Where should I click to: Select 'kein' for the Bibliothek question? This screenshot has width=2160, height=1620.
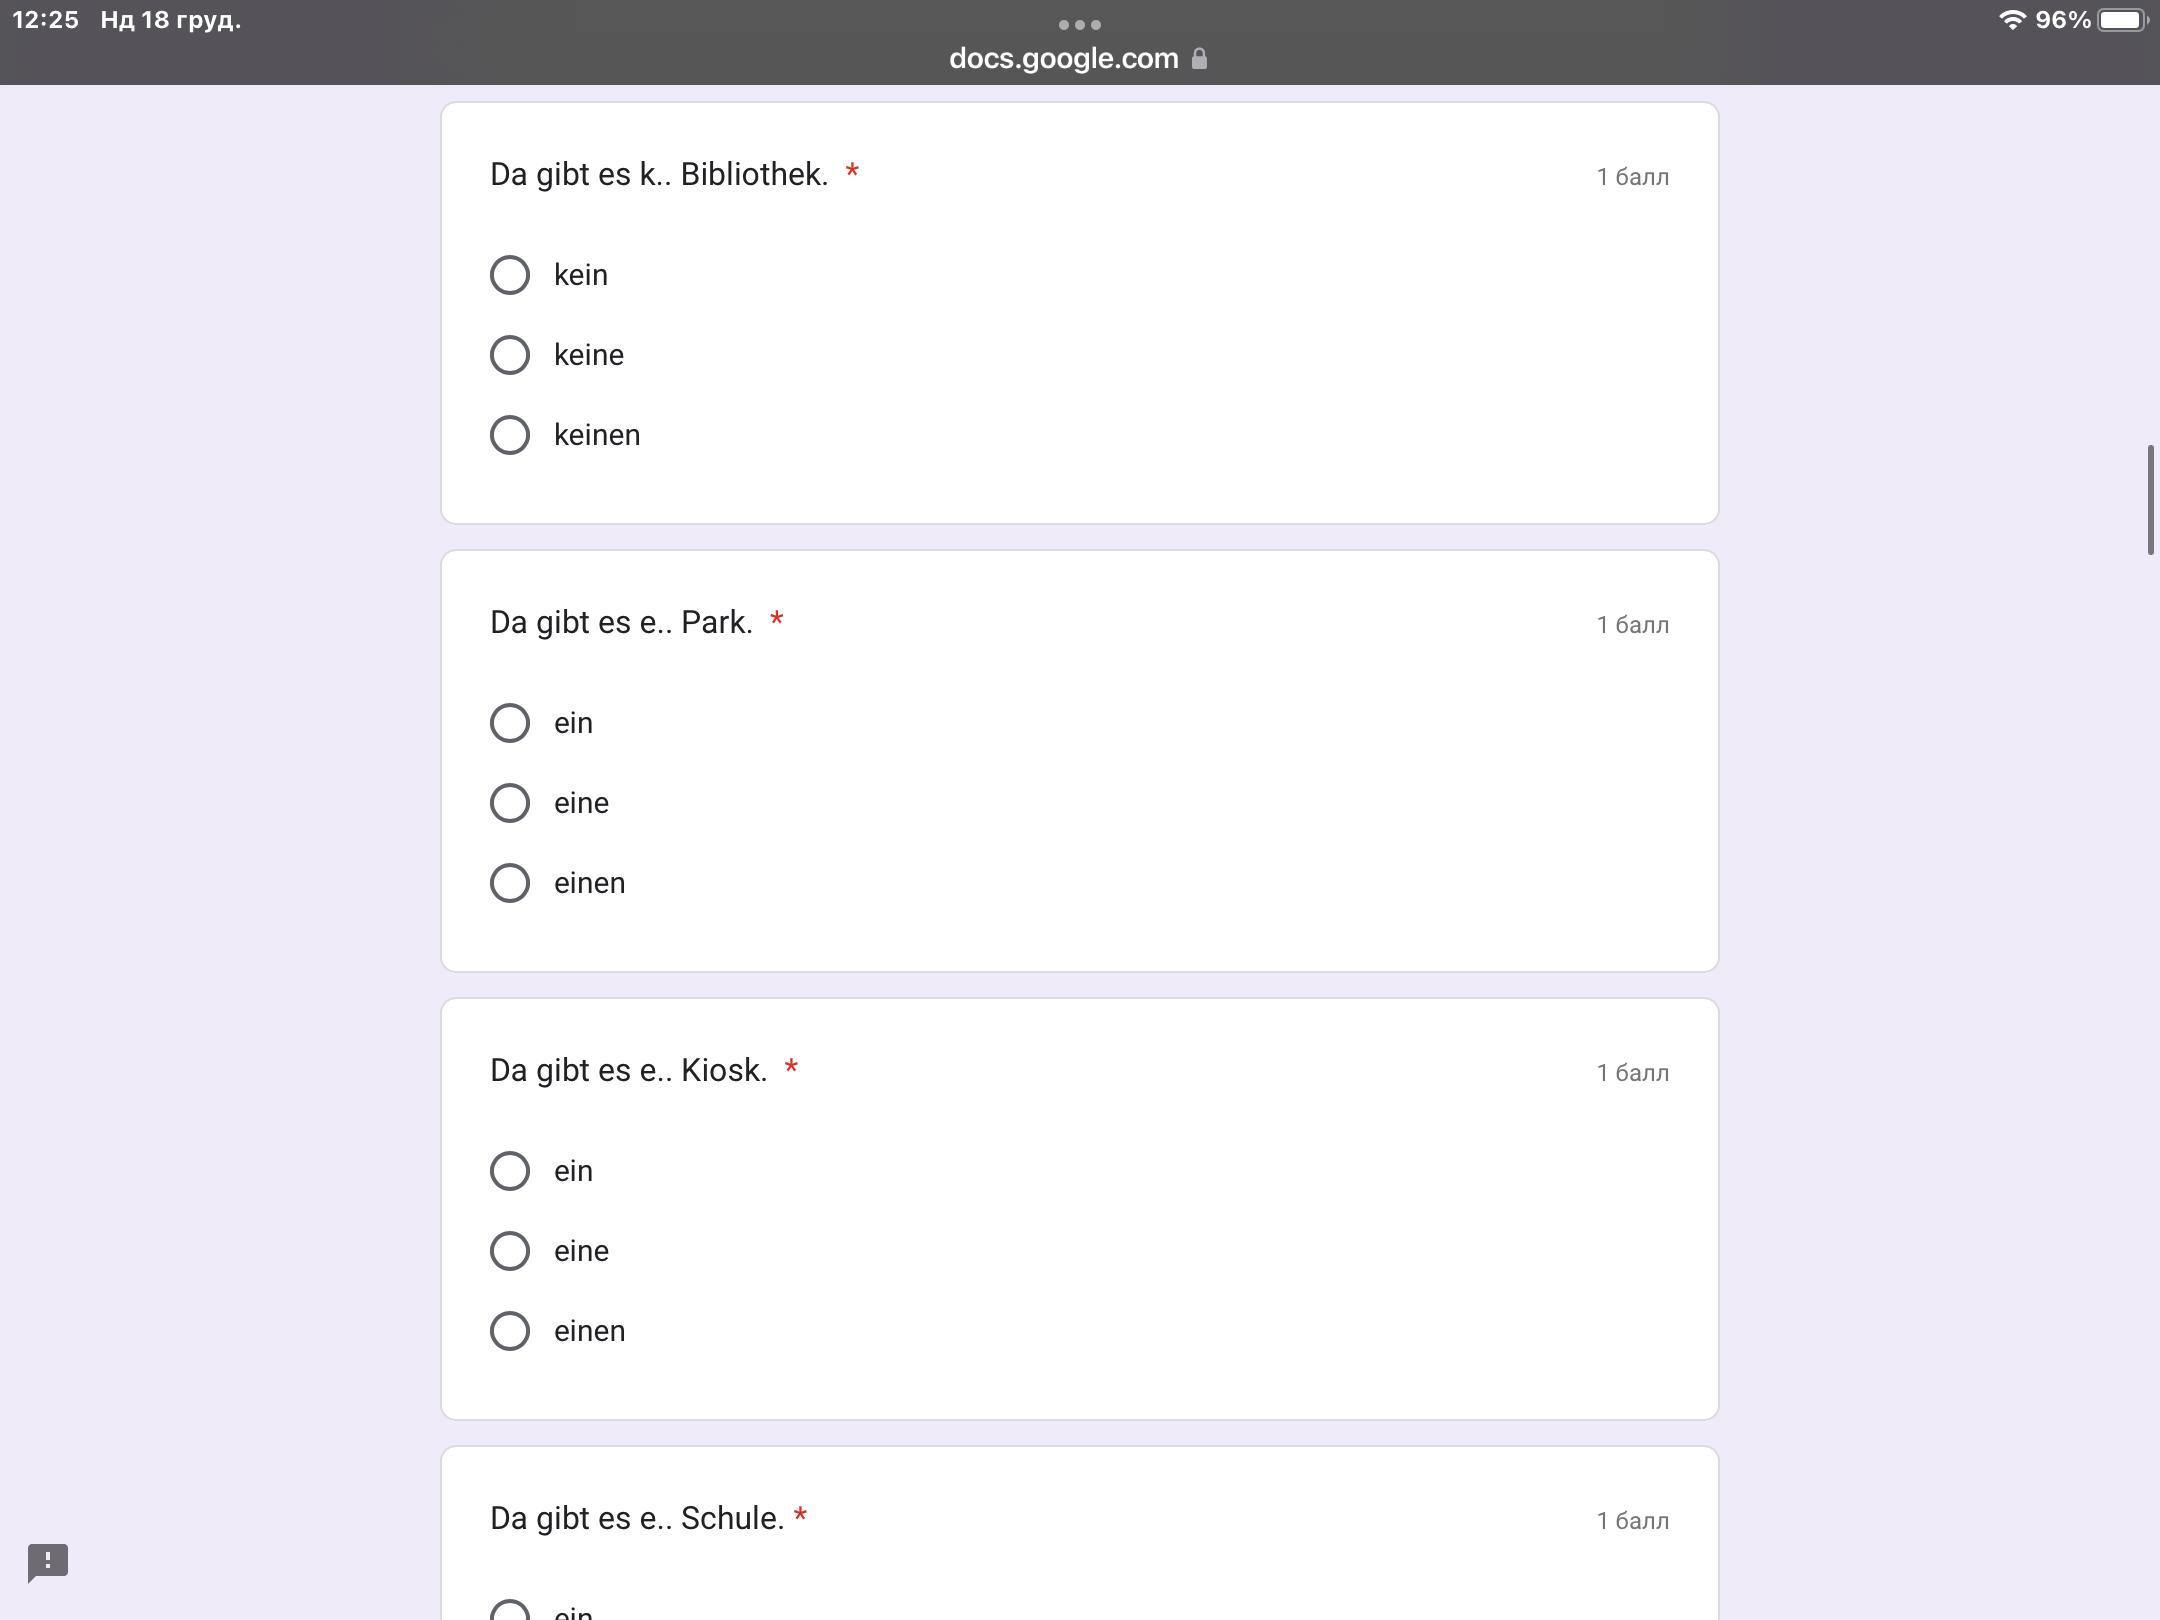[510, 275]
